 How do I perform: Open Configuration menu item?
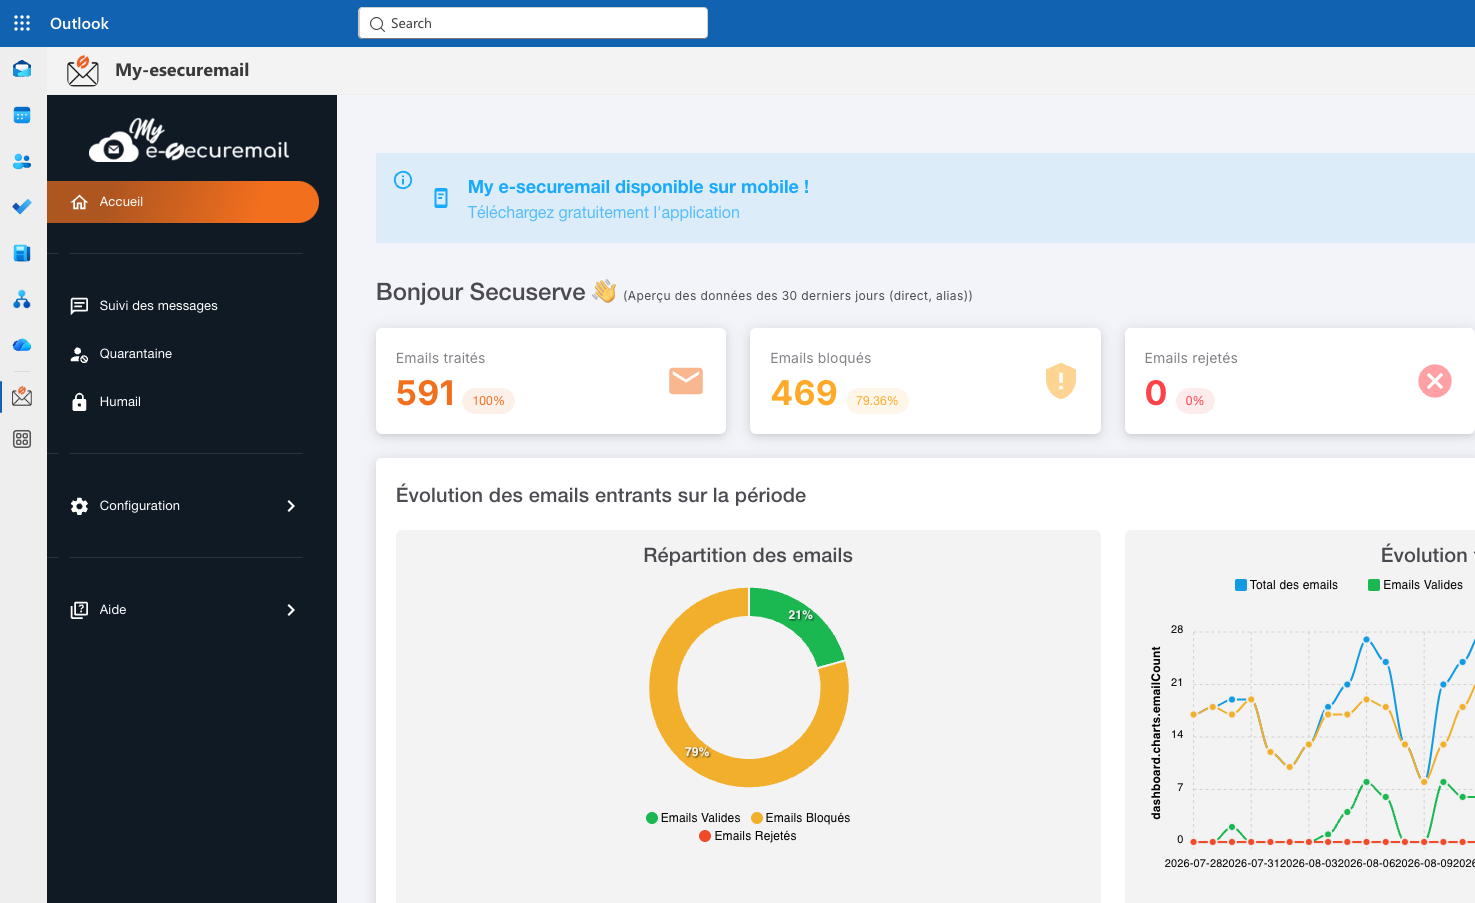[183, 506]
